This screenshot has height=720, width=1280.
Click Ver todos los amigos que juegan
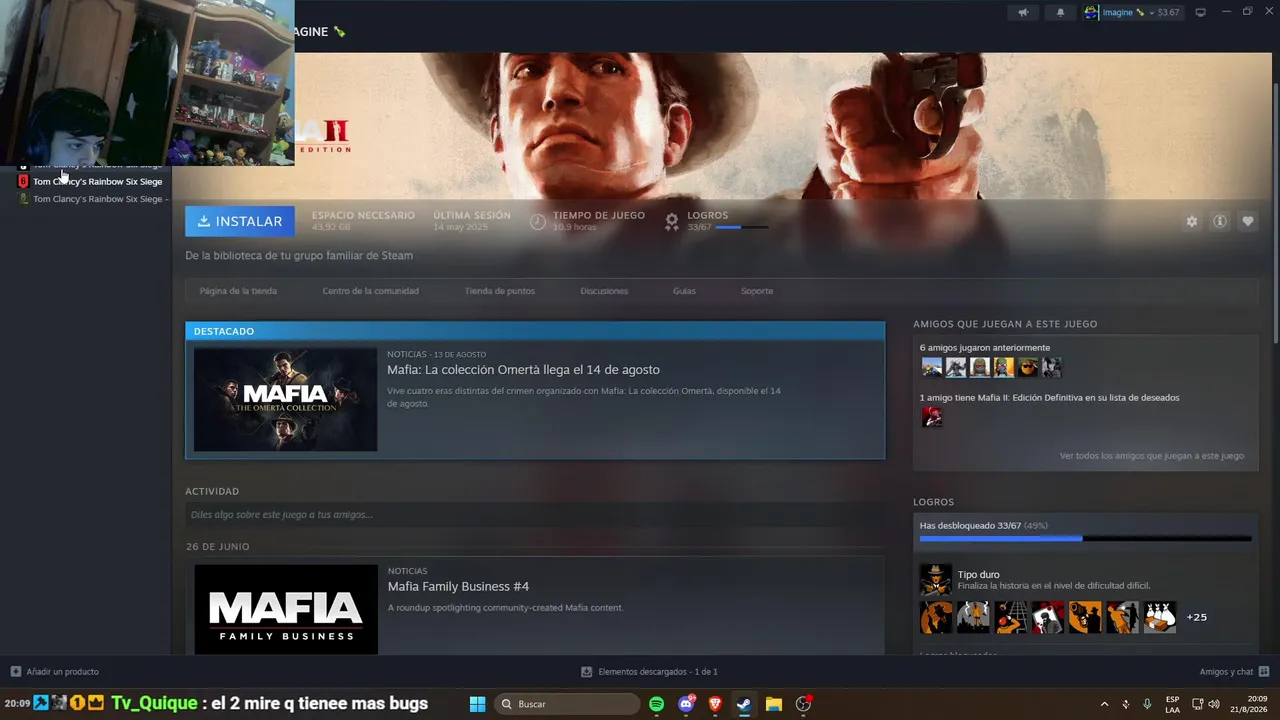(1152, 456)
